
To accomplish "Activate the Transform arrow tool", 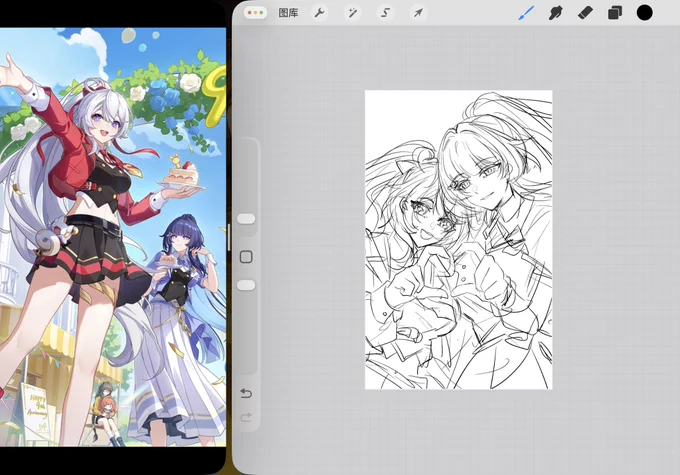I will [x=418, y=13].
